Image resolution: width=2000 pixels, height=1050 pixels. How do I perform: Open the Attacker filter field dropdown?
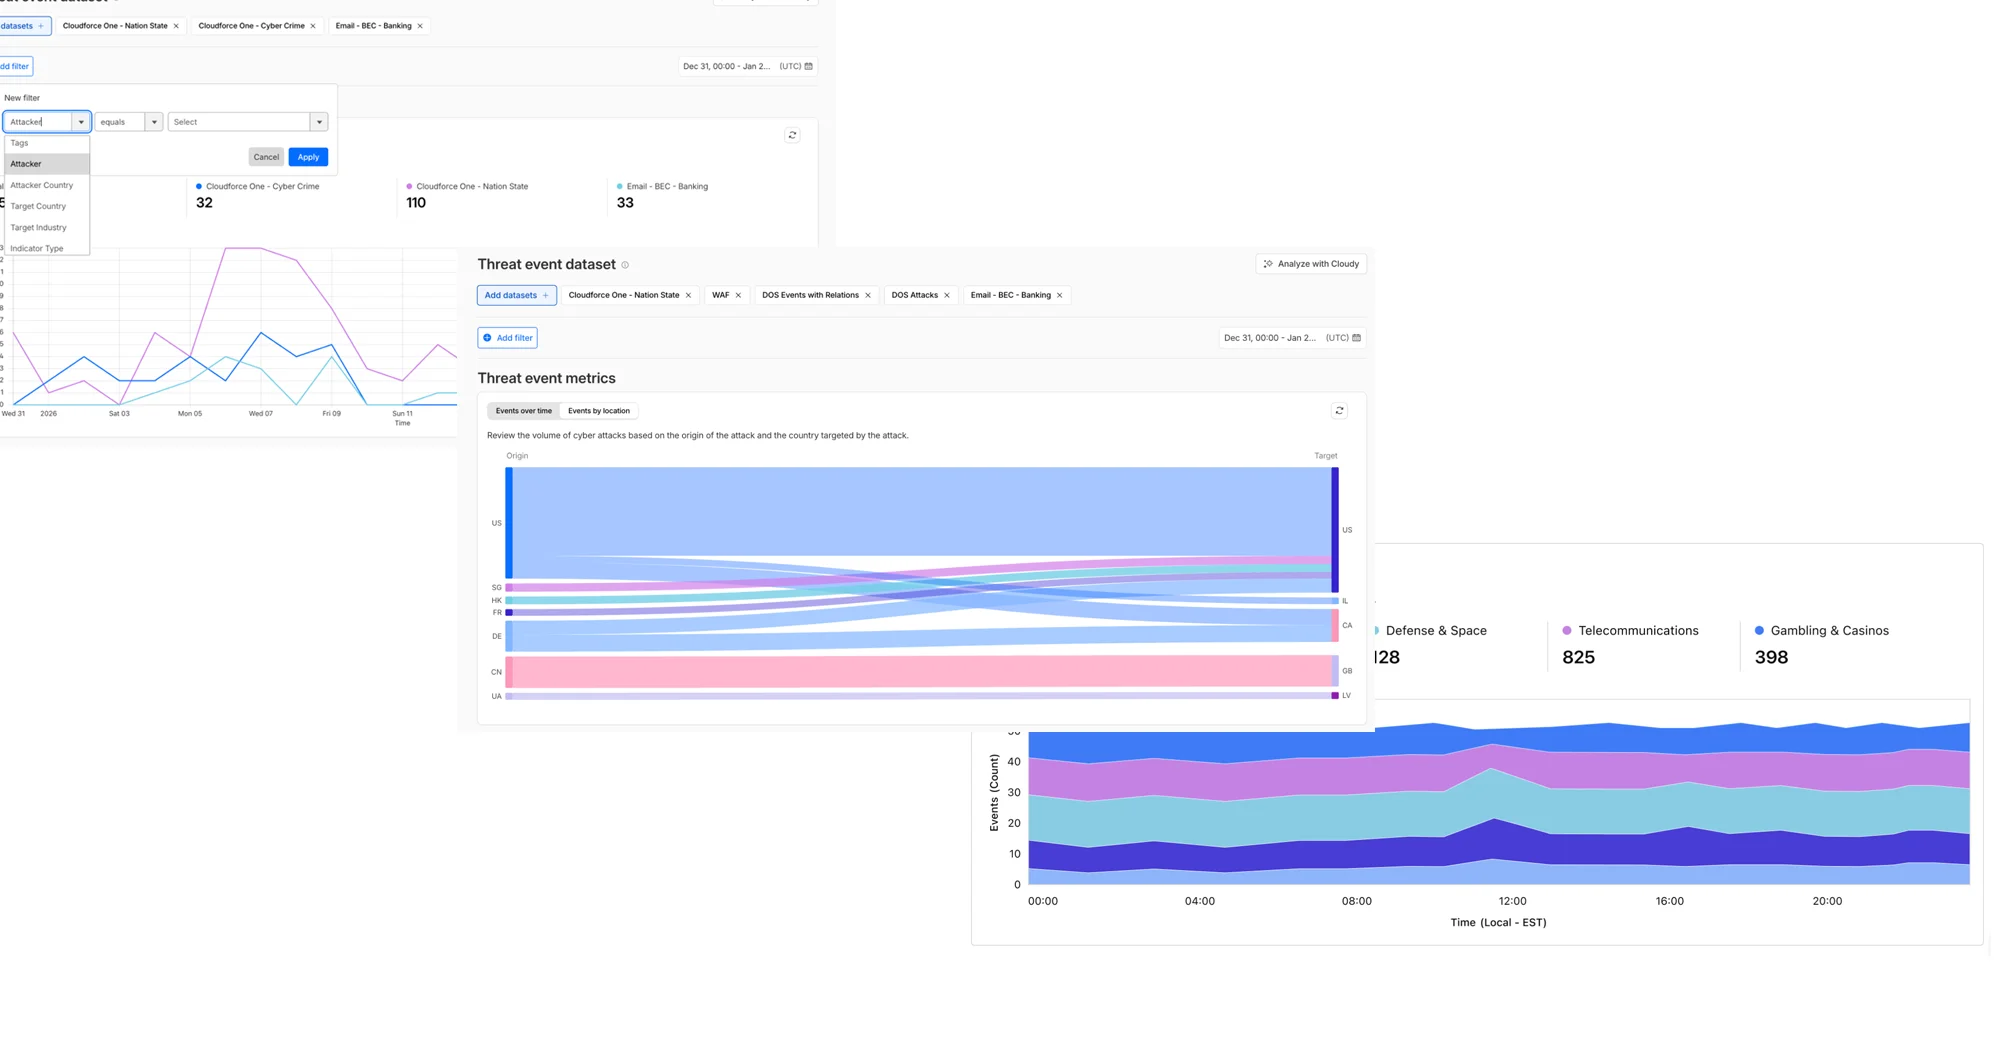82,121
